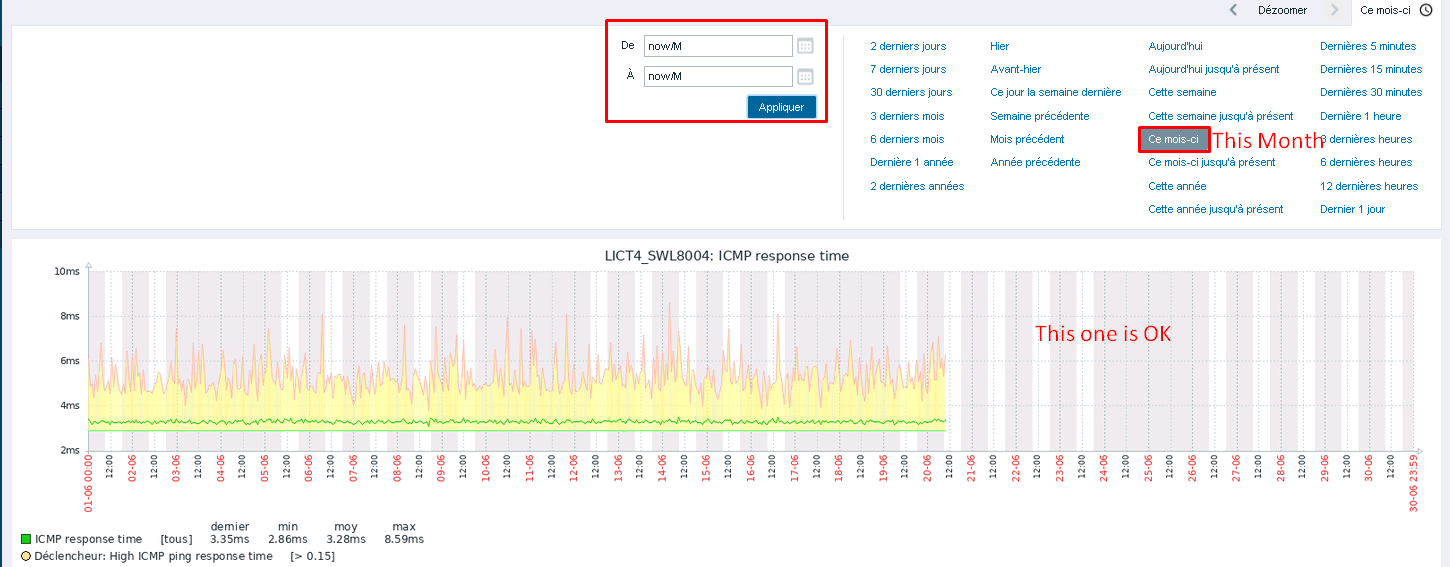Select Cette année preset

[1177, 186]
